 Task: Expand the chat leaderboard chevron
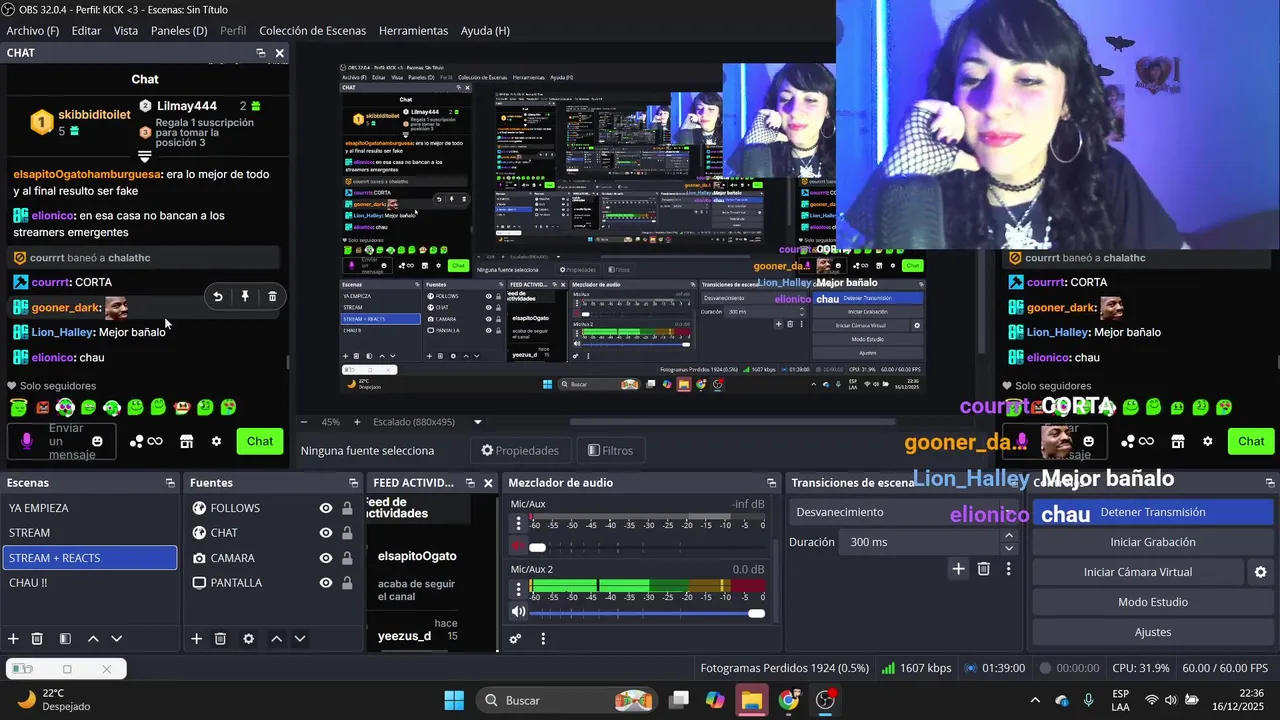pyautogui.click(x=144, y=157)
